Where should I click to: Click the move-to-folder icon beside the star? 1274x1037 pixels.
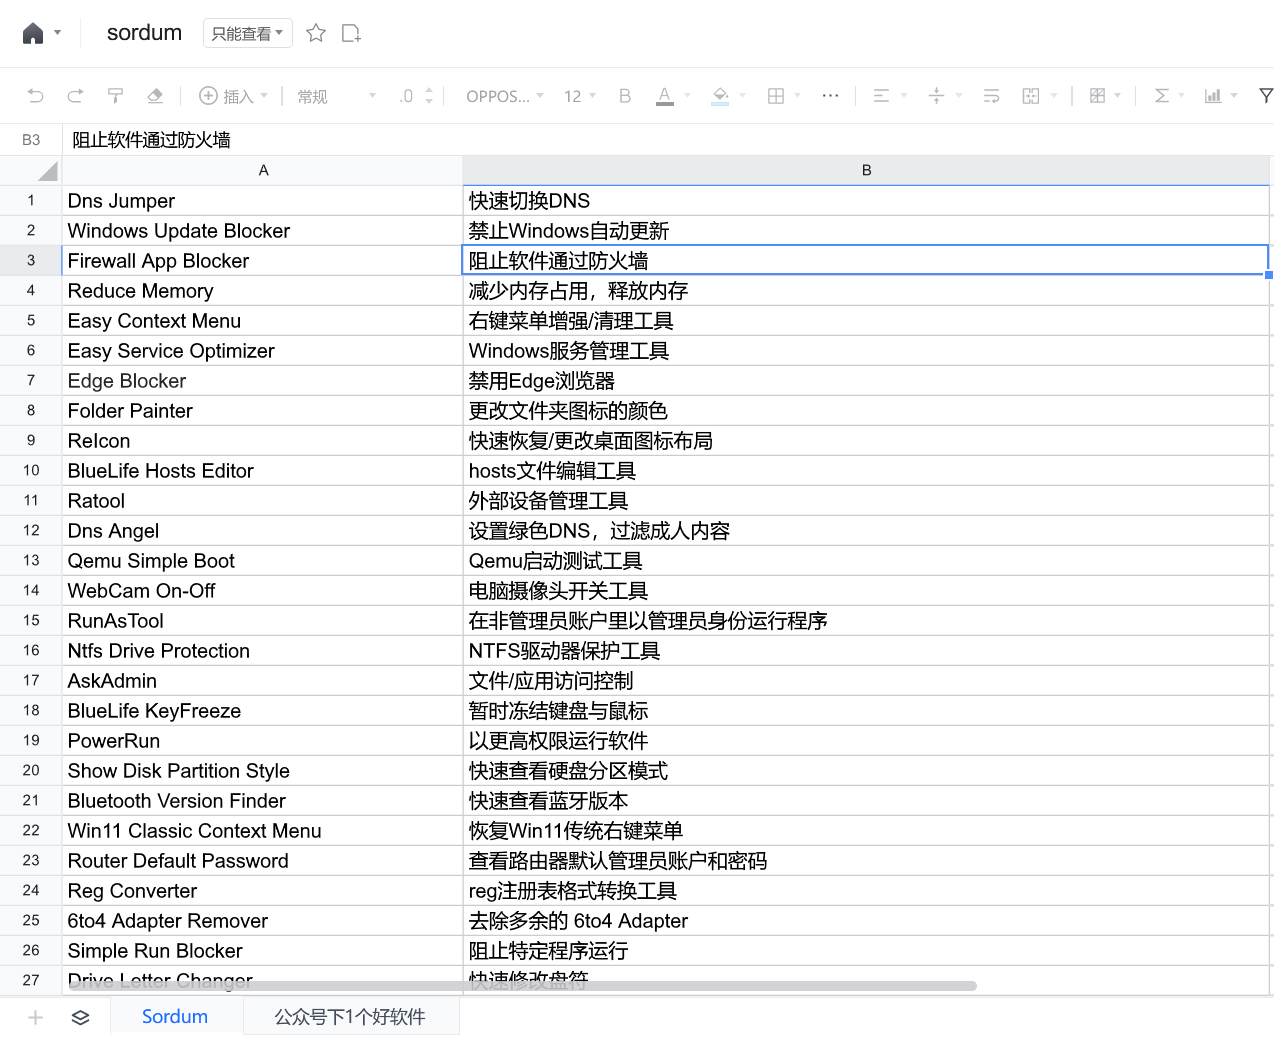click(351, 33)
